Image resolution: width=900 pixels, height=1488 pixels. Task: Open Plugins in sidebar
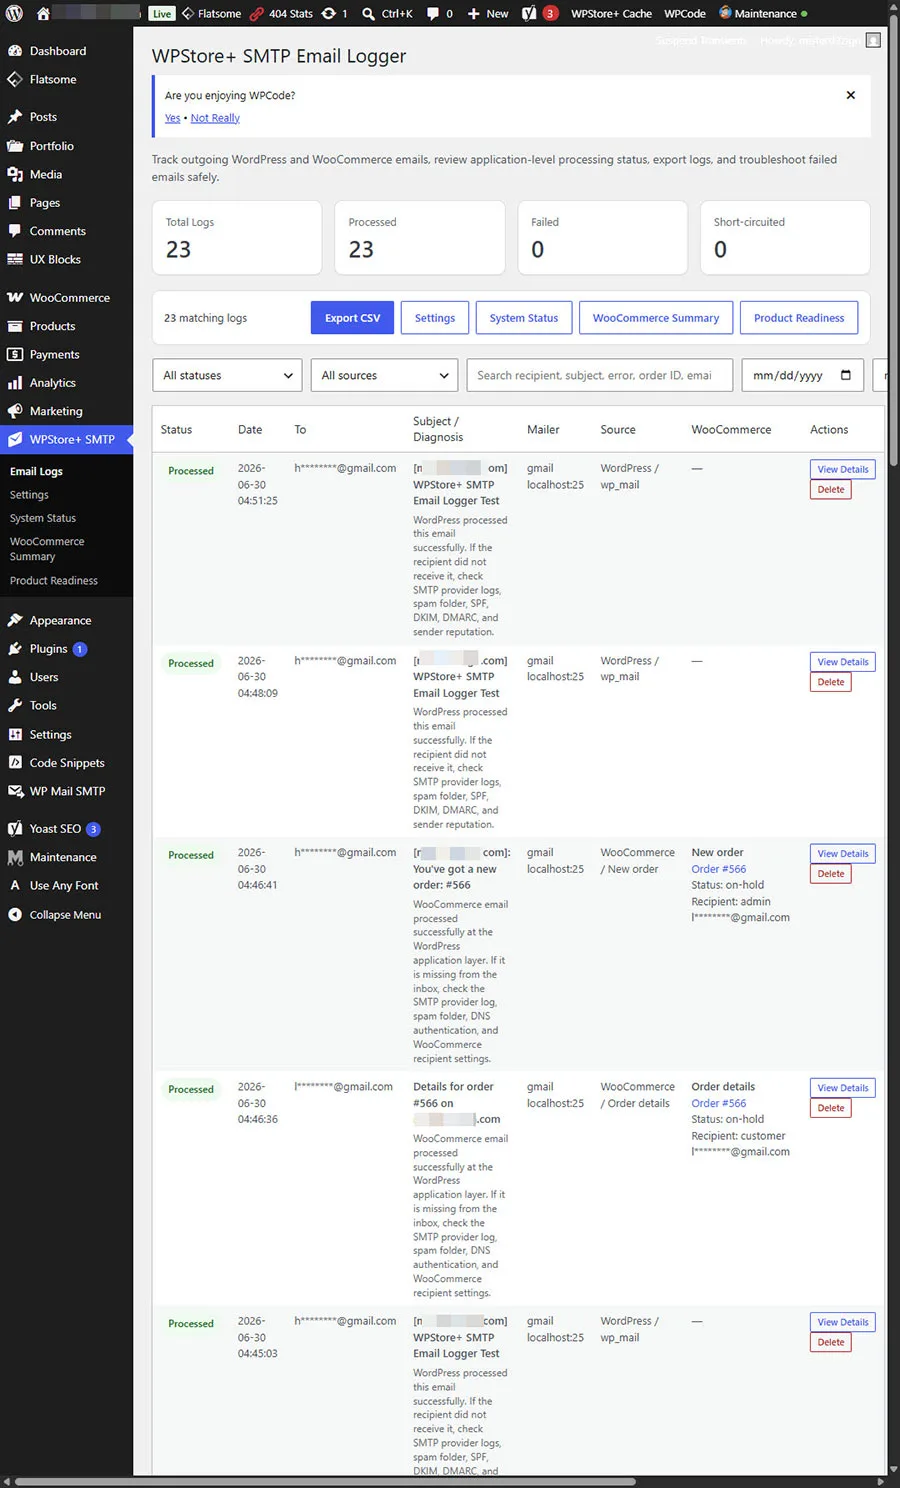point(48,649)
